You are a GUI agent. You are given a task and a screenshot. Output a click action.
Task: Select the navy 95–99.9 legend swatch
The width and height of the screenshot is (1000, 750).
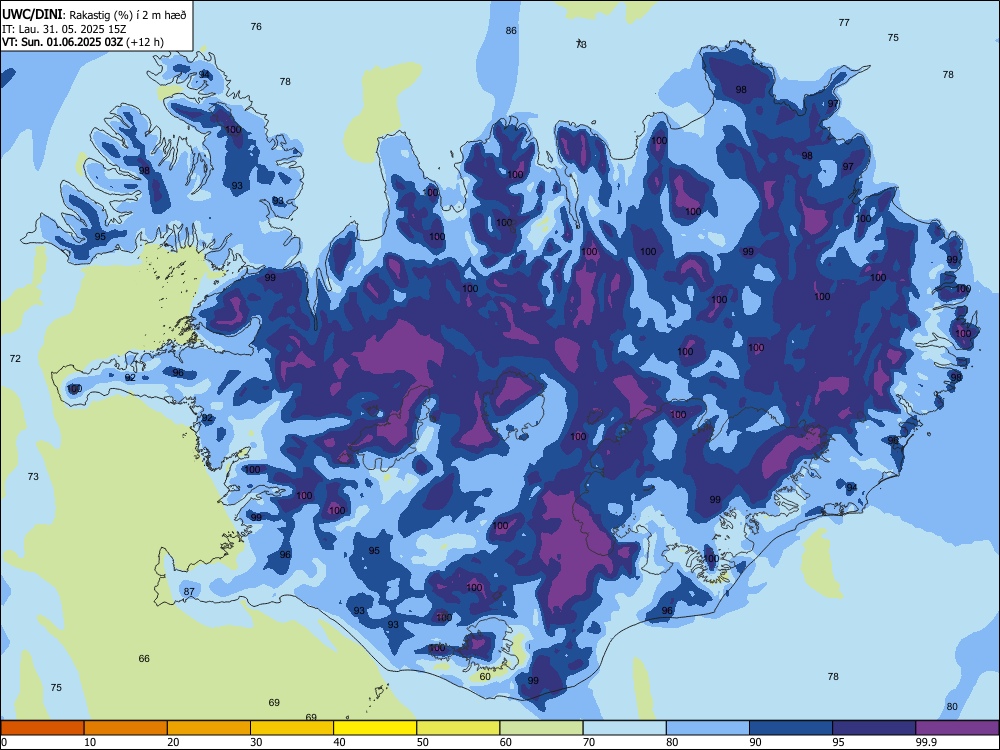[874, 728]
